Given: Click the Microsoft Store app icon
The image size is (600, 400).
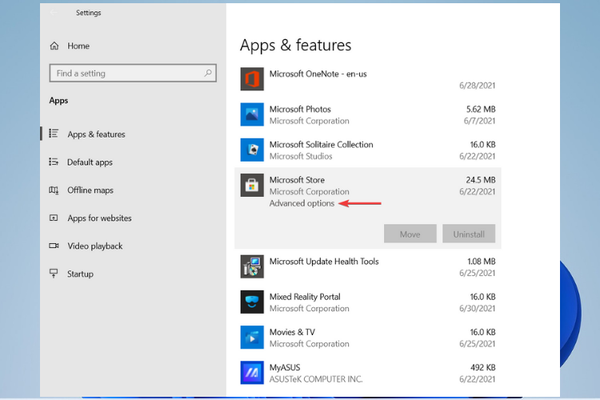Looking at the screenshot, I should (252, 186).
